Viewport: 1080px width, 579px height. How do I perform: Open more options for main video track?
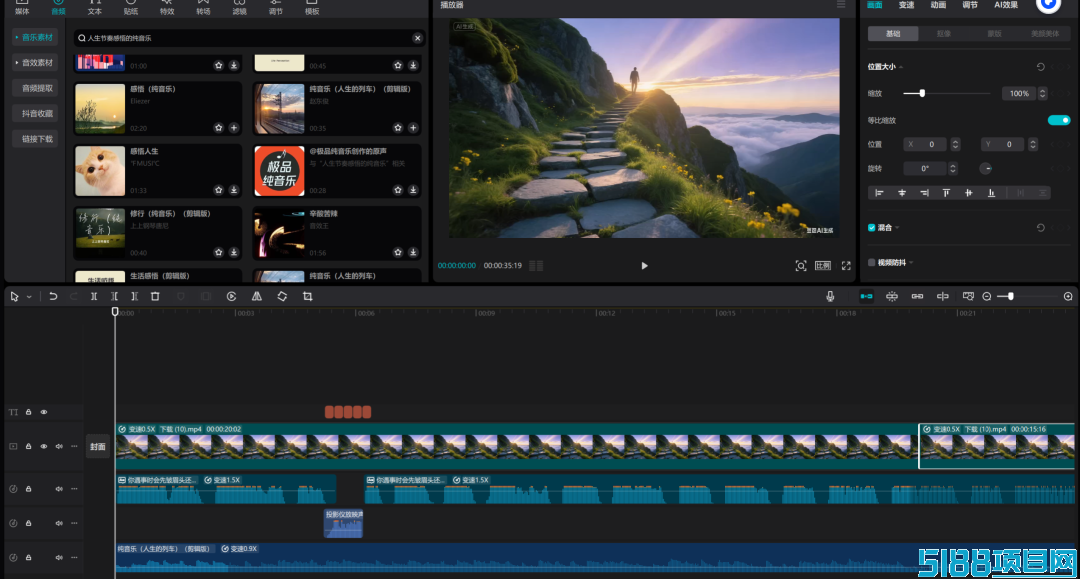click(x=74, y=446)
